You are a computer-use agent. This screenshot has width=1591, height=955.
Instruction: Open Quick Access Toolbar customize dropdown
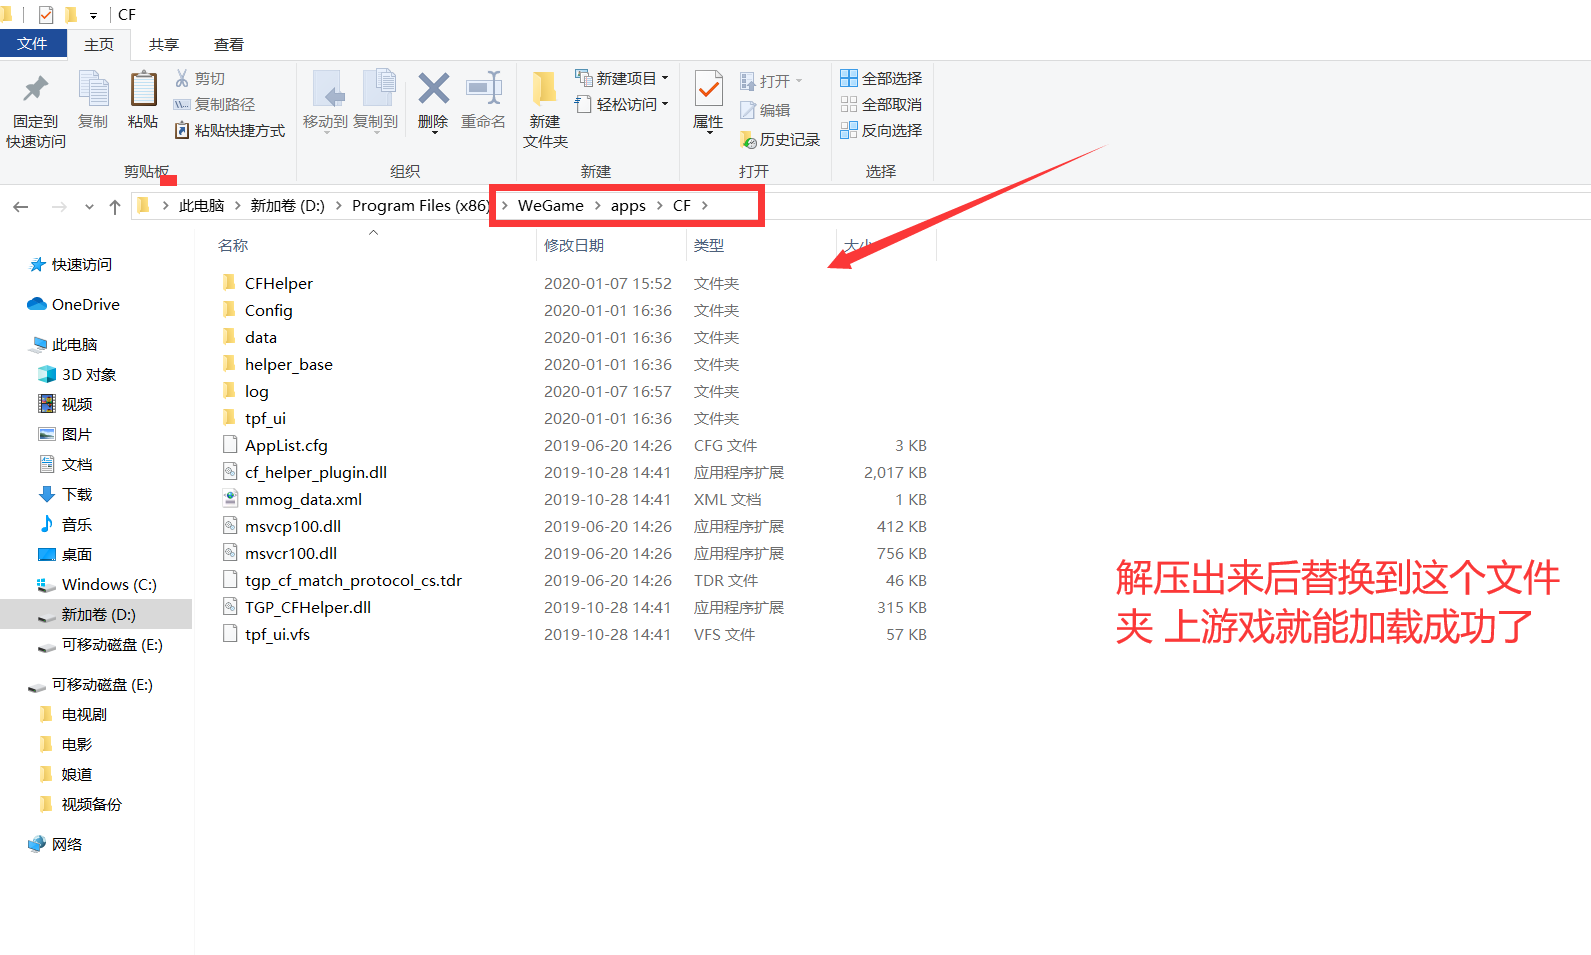(93, 15)
